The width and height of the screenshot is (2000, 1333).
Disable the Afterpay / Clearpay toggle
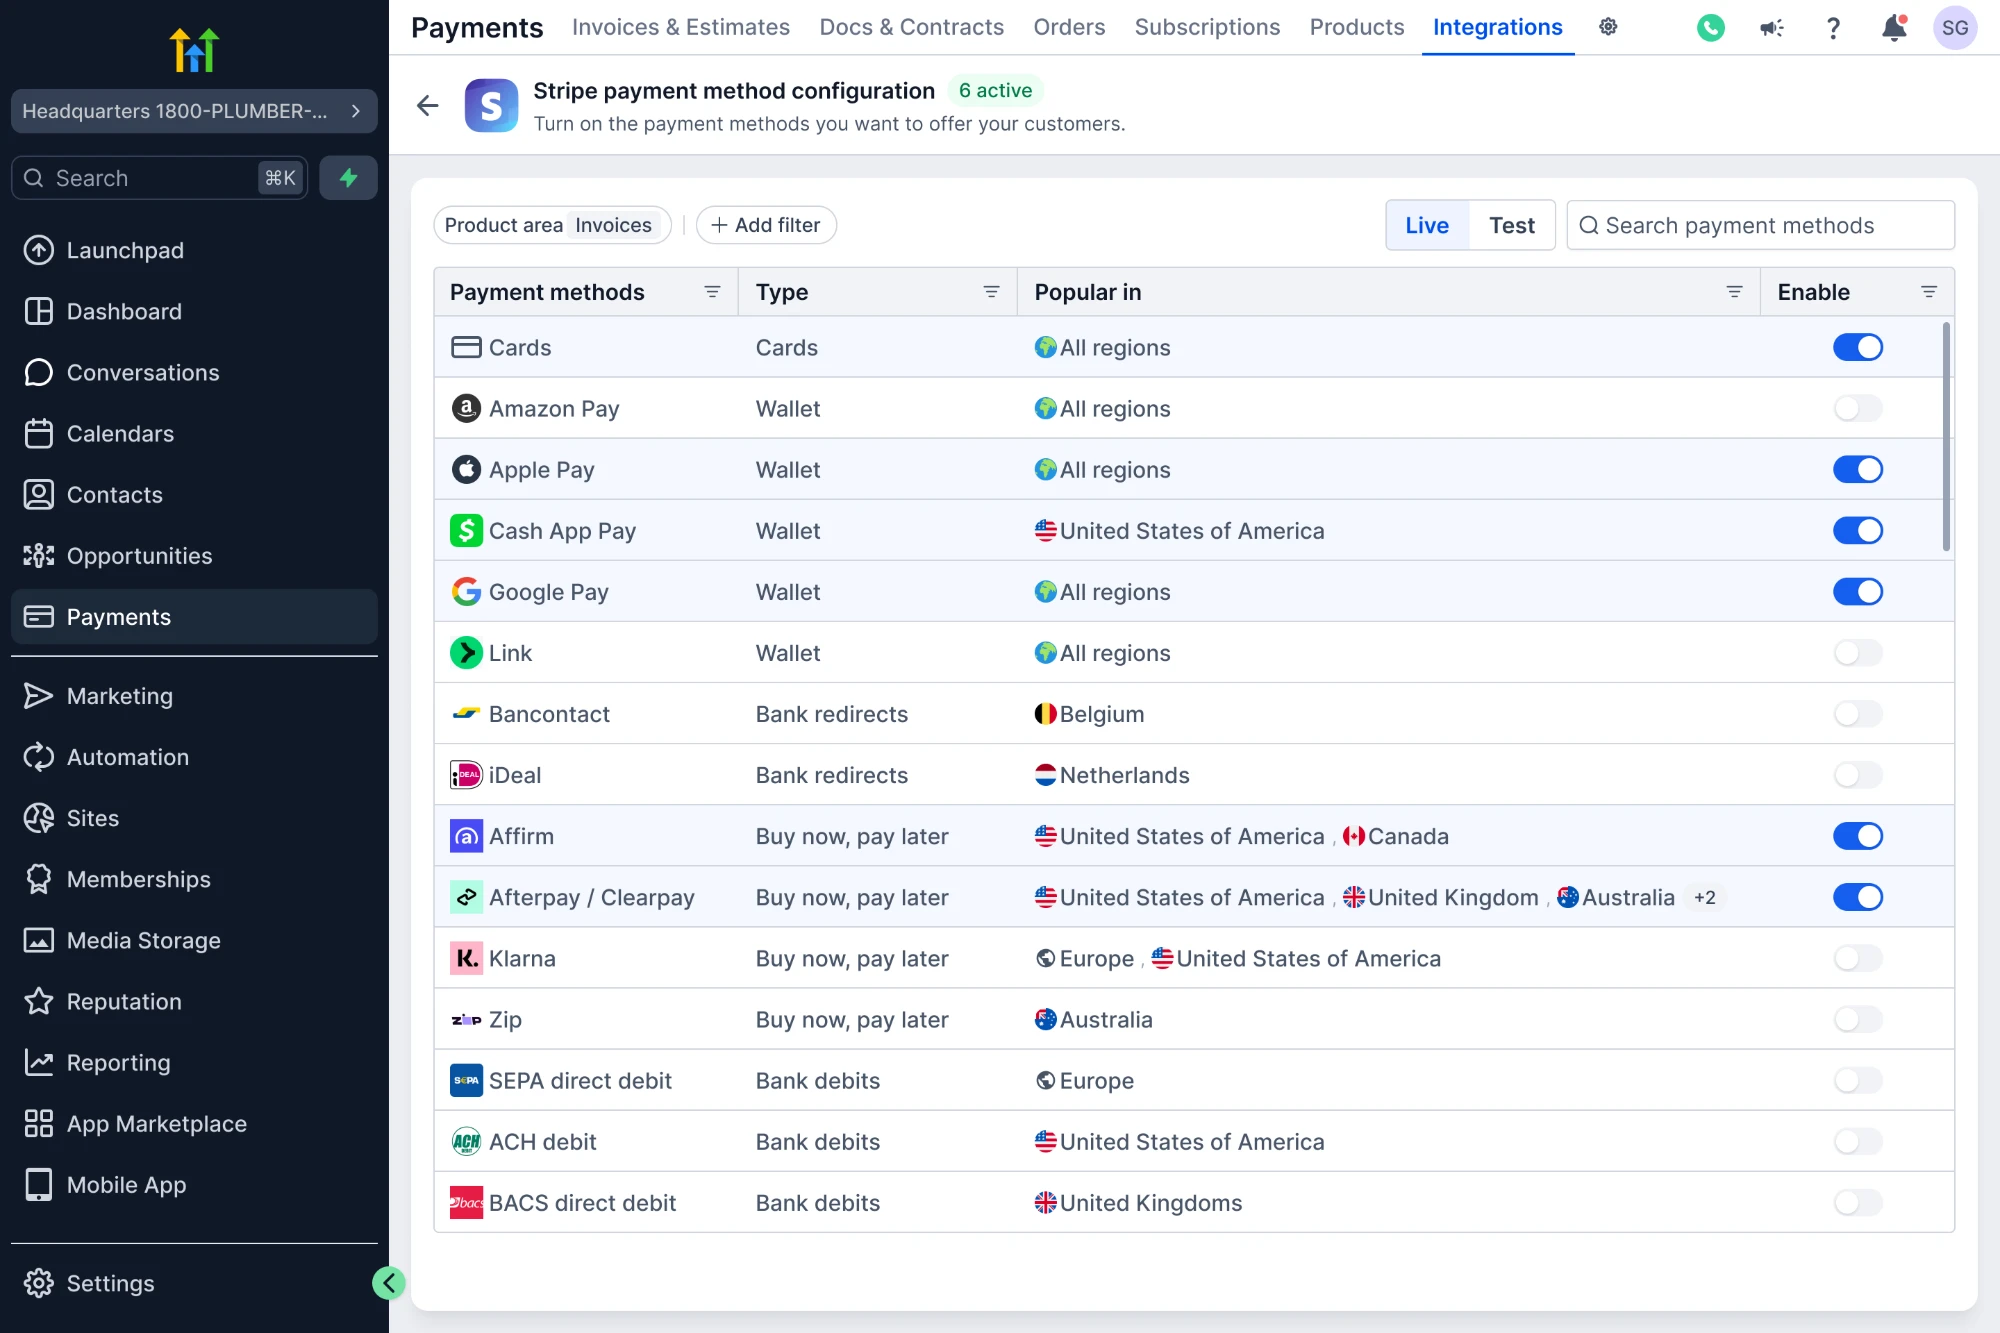[x=1857, y=897]
